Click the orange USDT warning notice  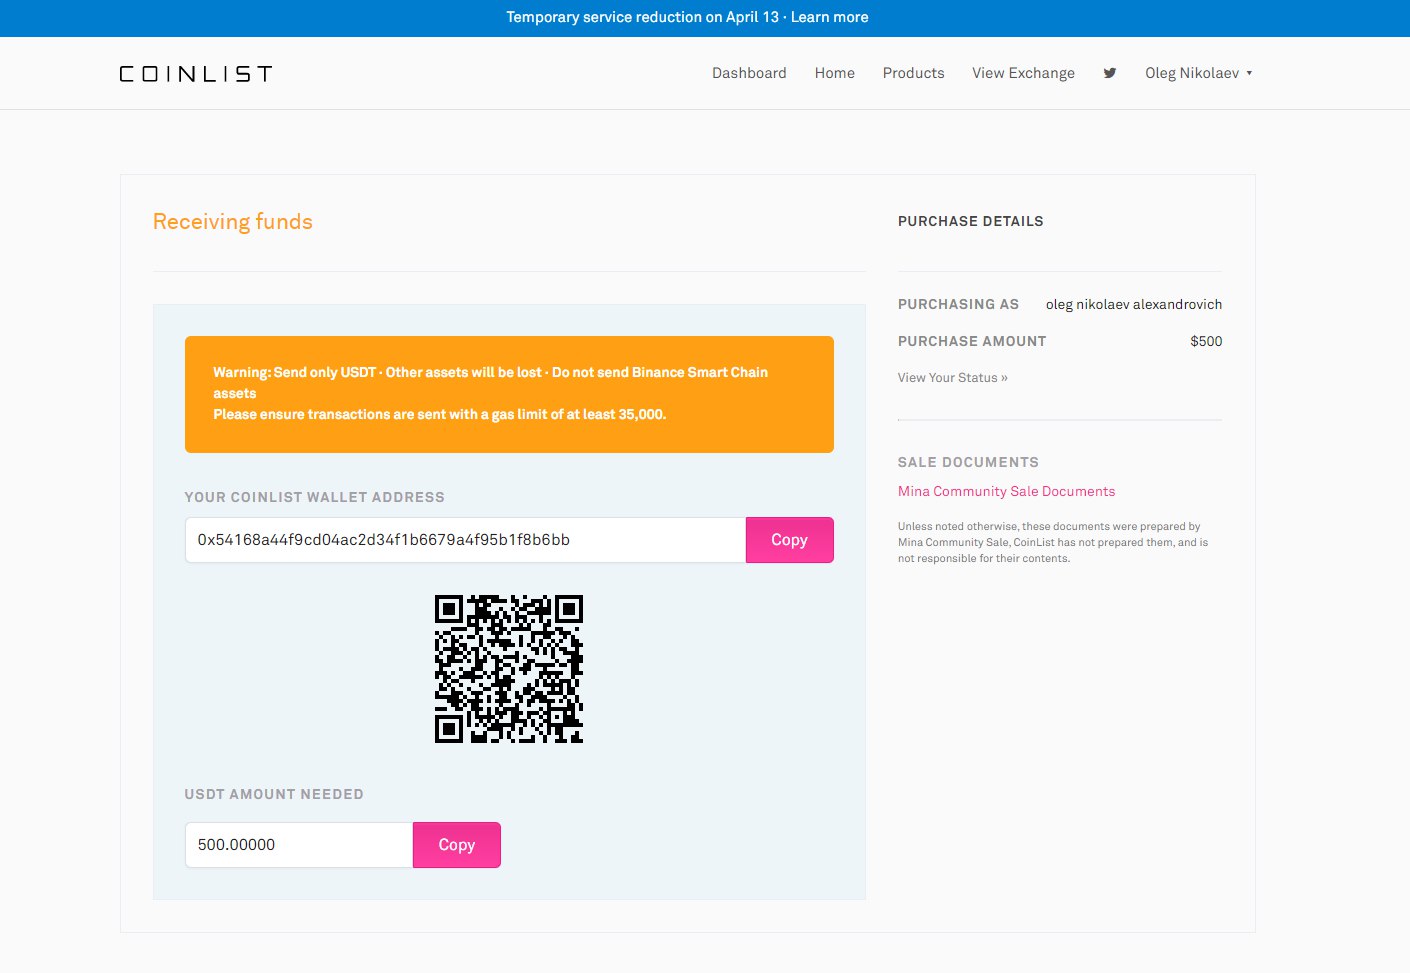point(509,394)
